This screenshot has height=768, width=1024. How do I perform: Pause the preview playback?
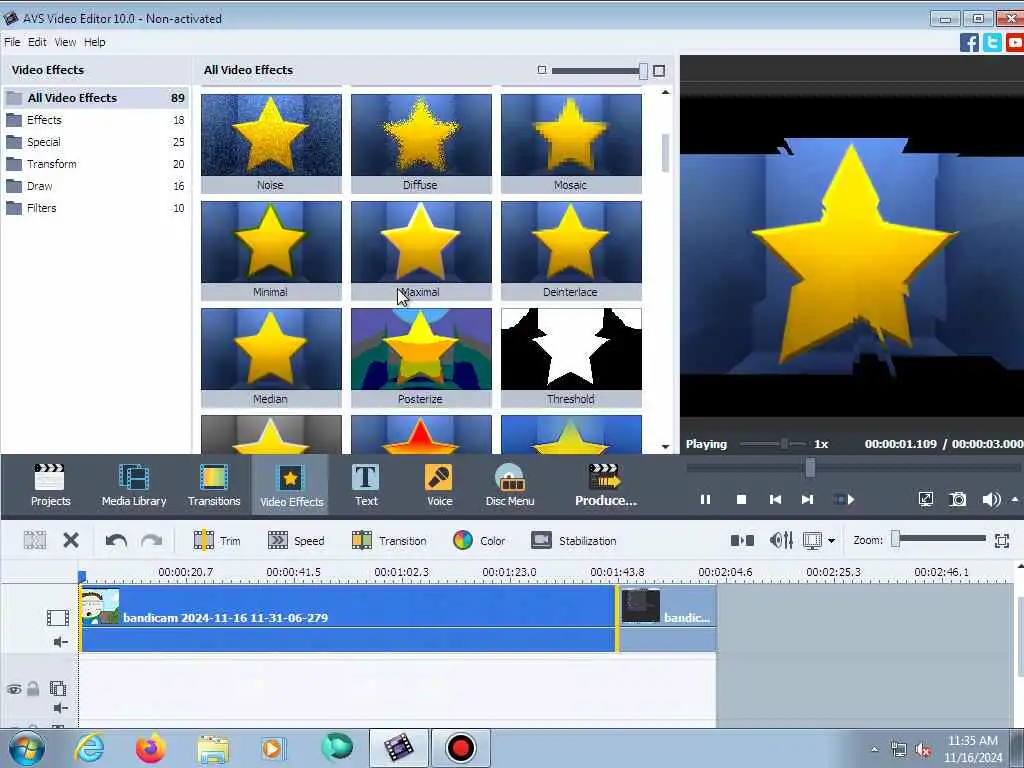(705, 500)
